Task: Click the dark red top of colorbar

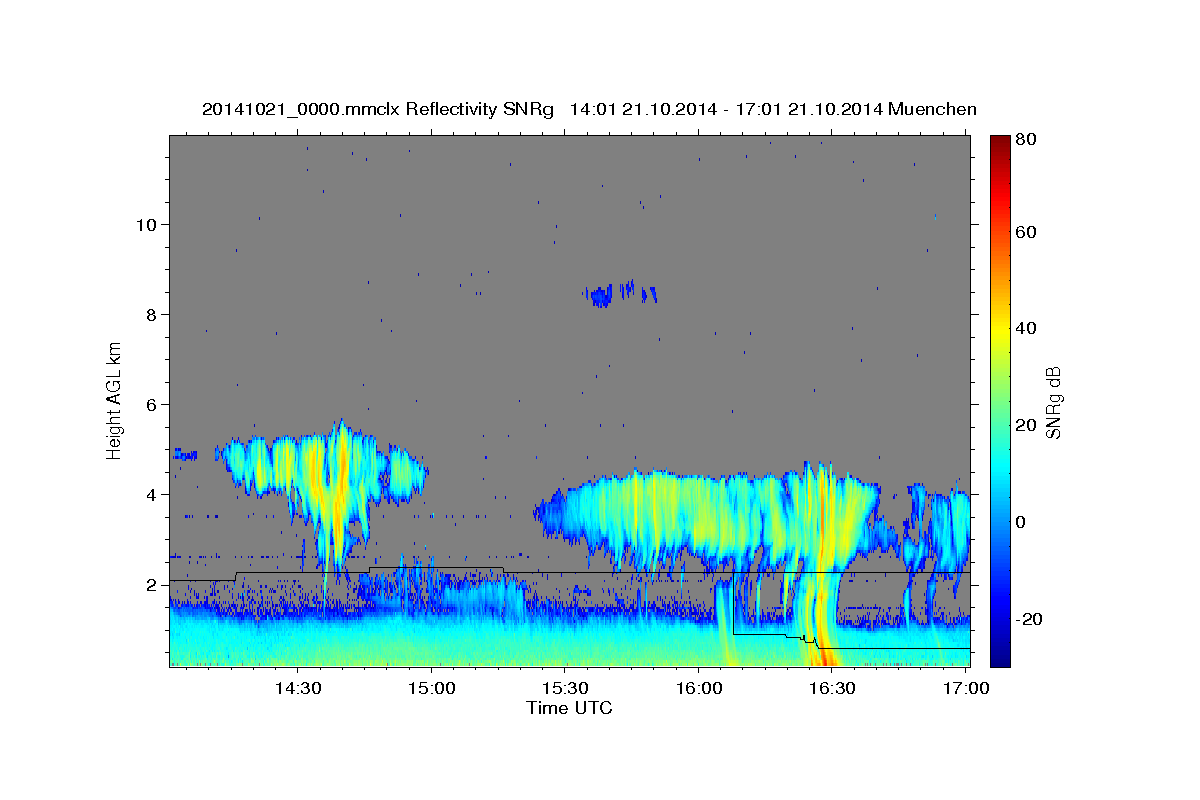Action: pos(1000,145)
